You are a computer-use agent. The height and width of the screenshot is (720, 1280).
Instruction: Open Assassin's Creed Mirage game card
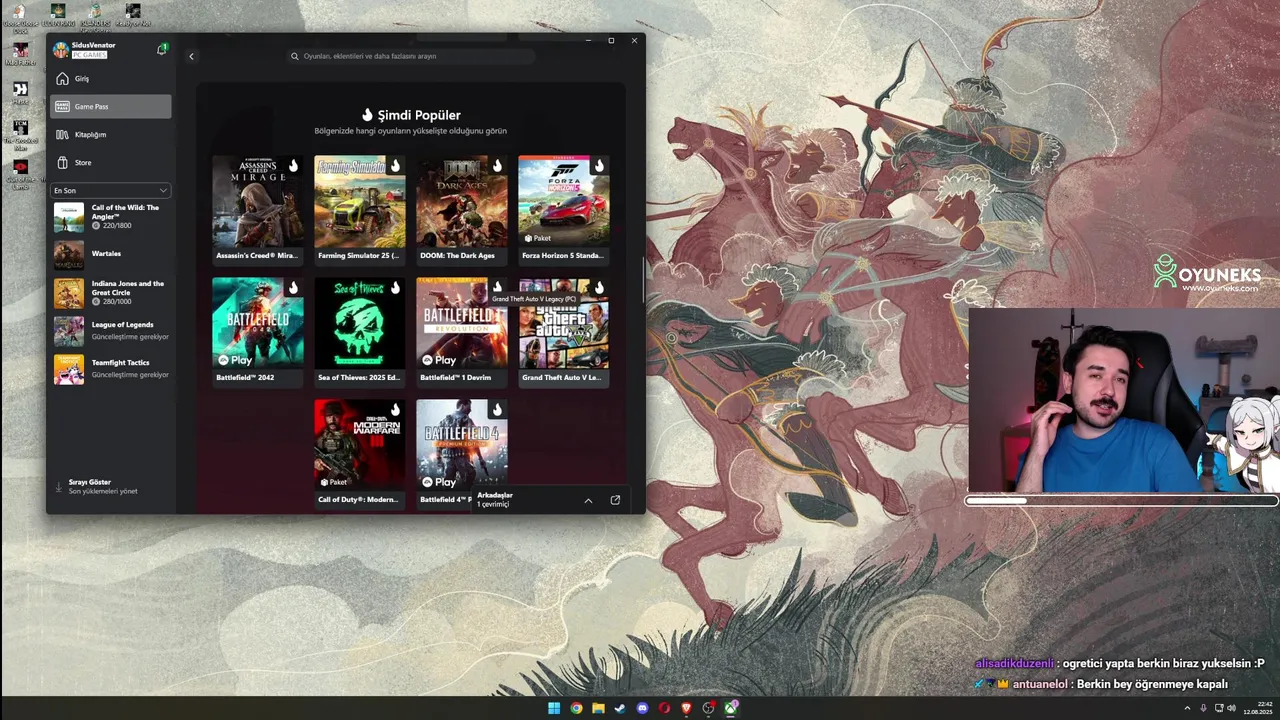coord(258,209)
